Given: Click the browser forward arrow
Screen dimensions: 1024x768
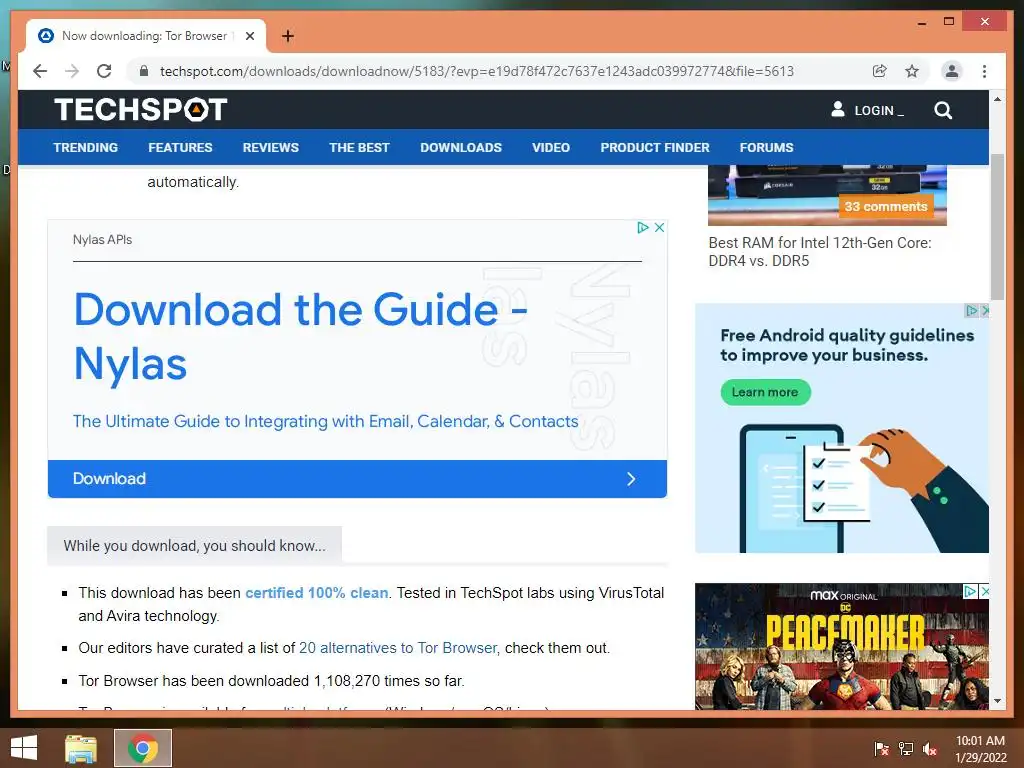Looking at the screenshot, I should pos(72,71).
